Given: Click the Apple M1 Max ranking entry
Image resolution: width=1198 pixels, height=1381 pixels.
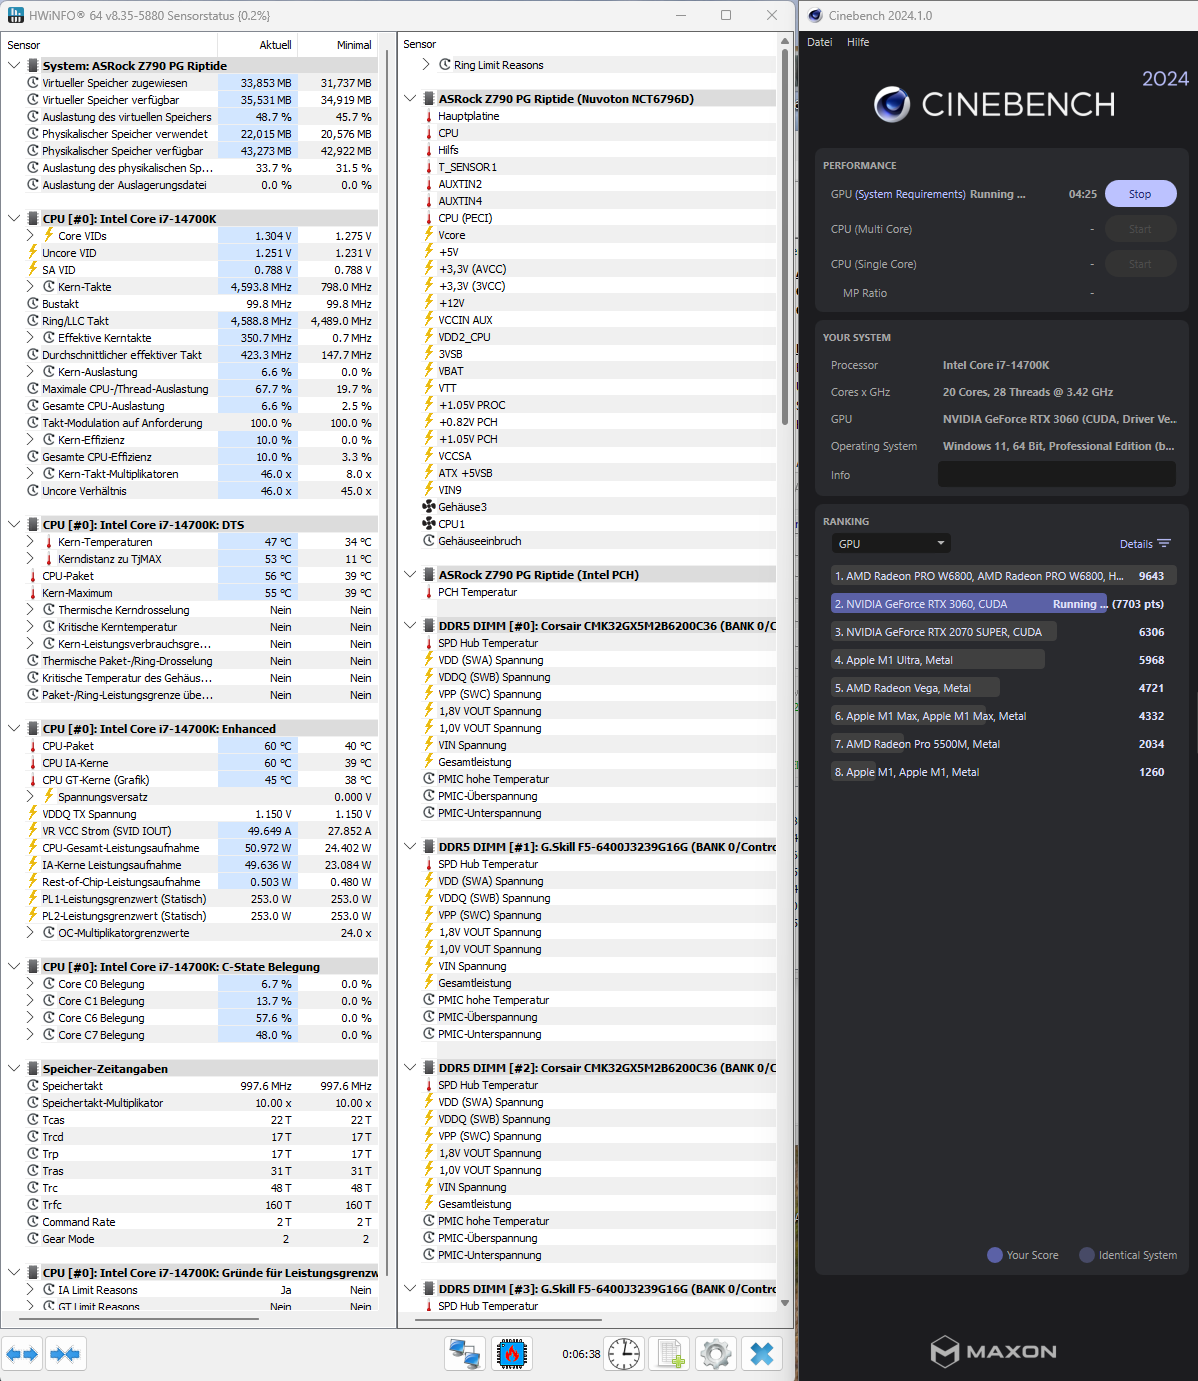Looking at the screenshot, I should point(1003,716).
